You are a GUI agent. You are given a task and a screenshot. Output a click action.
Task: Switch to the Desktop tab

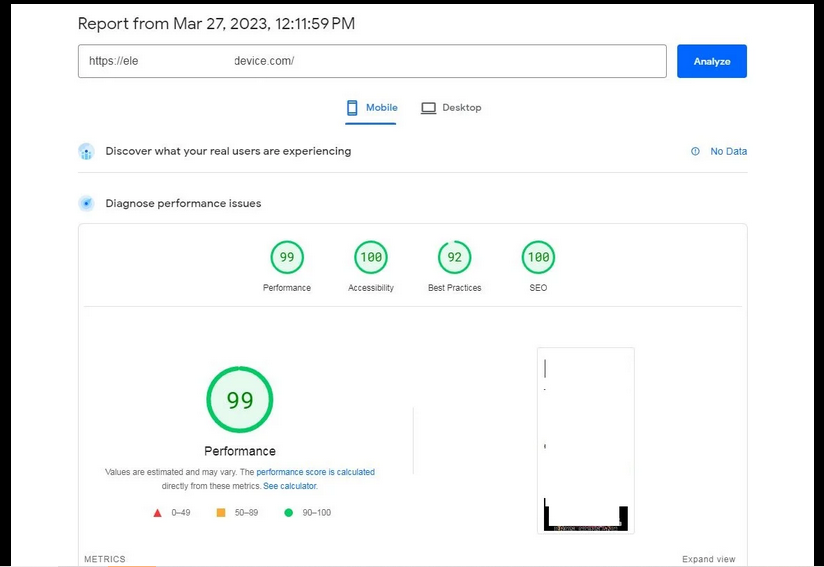pyautogui.click(x=451, y=108)
